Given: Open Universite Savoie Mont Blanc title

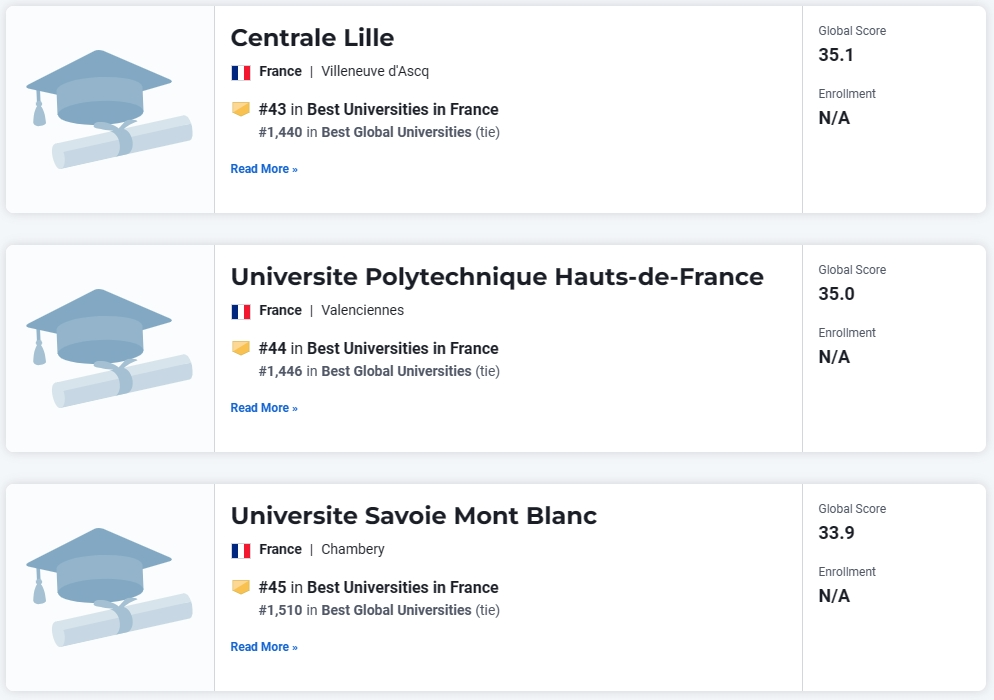Looking at the screenshot, I should click(413, 516).
